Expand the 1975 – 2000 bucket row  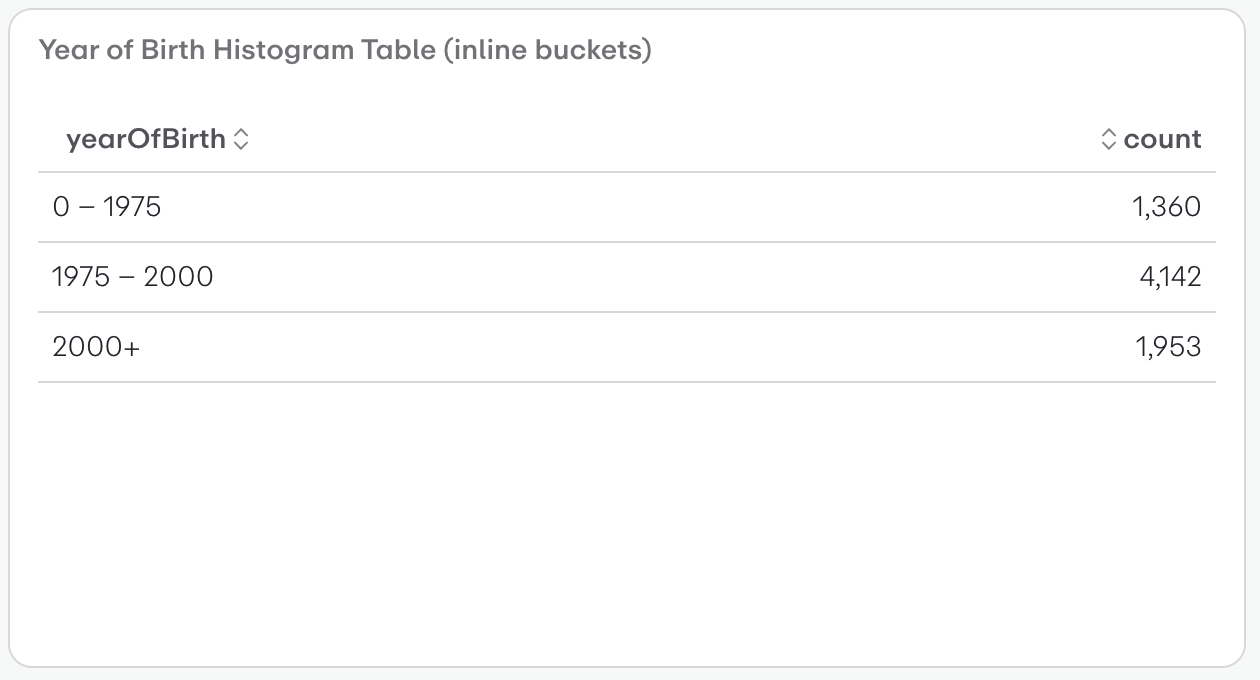[x=131, y=277]
